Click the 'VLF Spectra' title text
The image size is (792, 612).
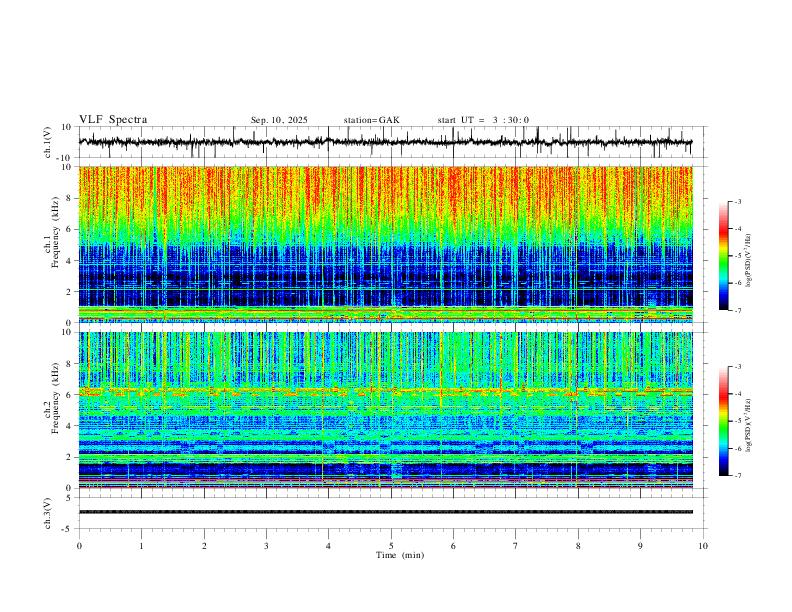point(113,120)
